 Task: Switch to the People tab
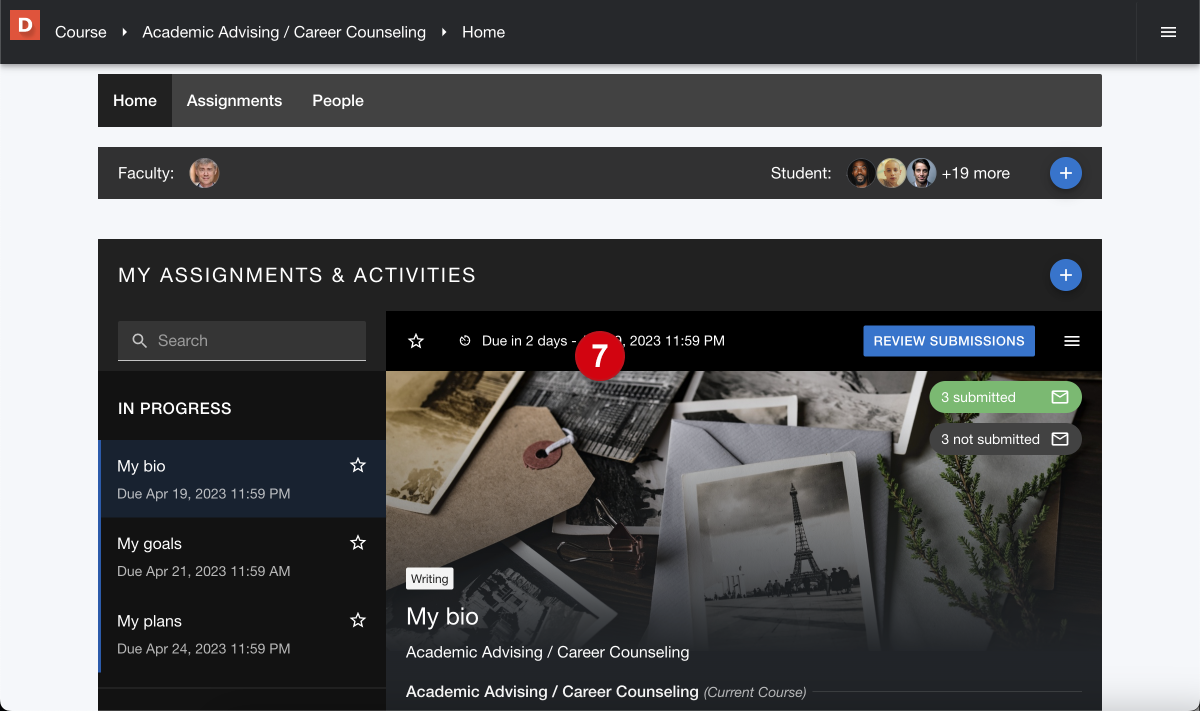338,100
